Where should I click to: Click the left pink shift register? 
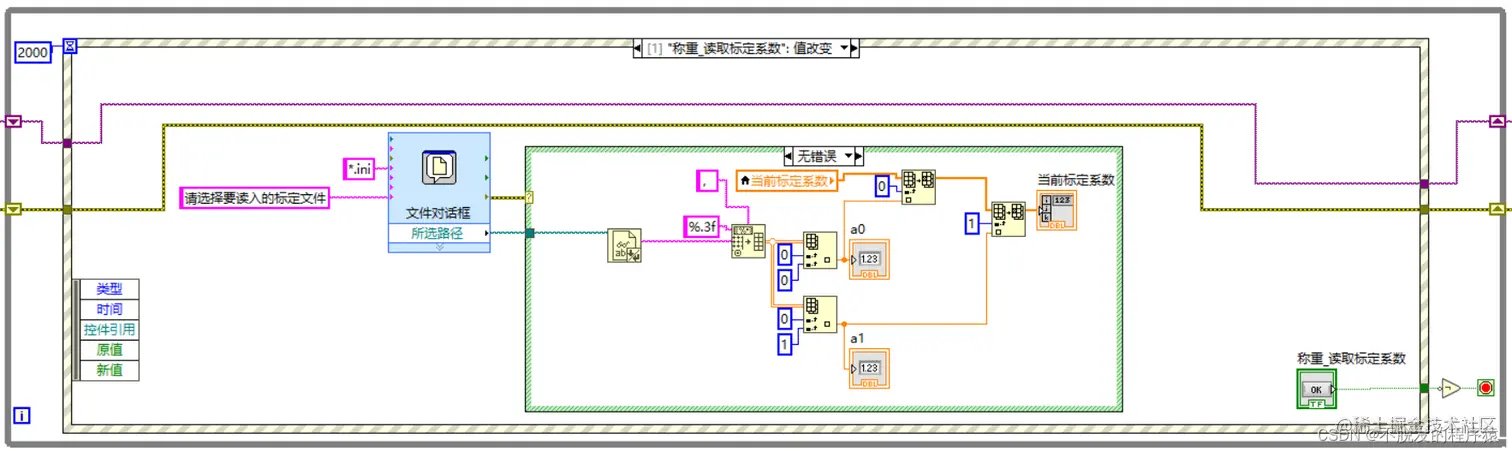point(14,122)
